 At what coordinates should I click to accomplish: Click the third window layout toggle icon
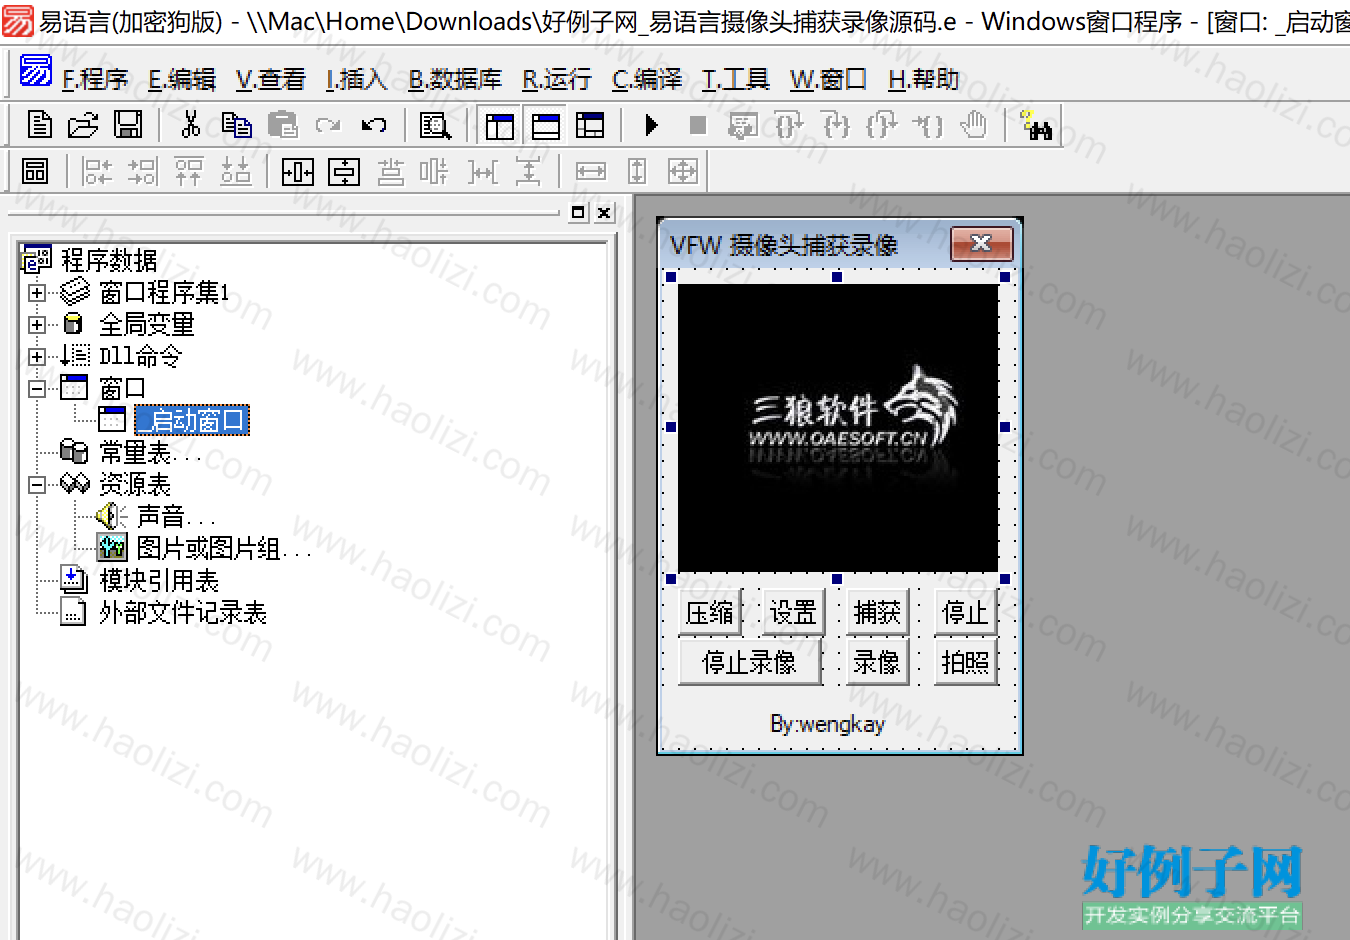coord(591,125)
